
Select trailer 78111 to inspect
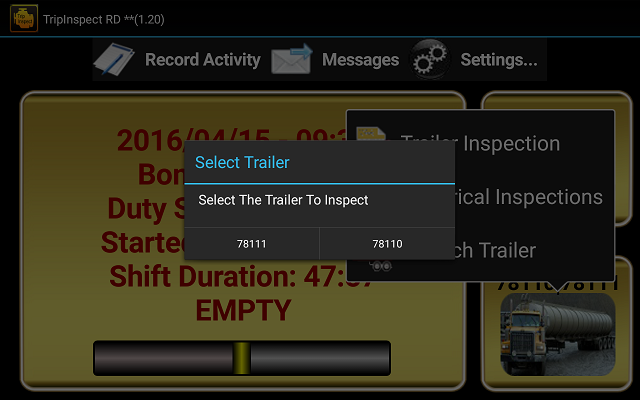251,244
